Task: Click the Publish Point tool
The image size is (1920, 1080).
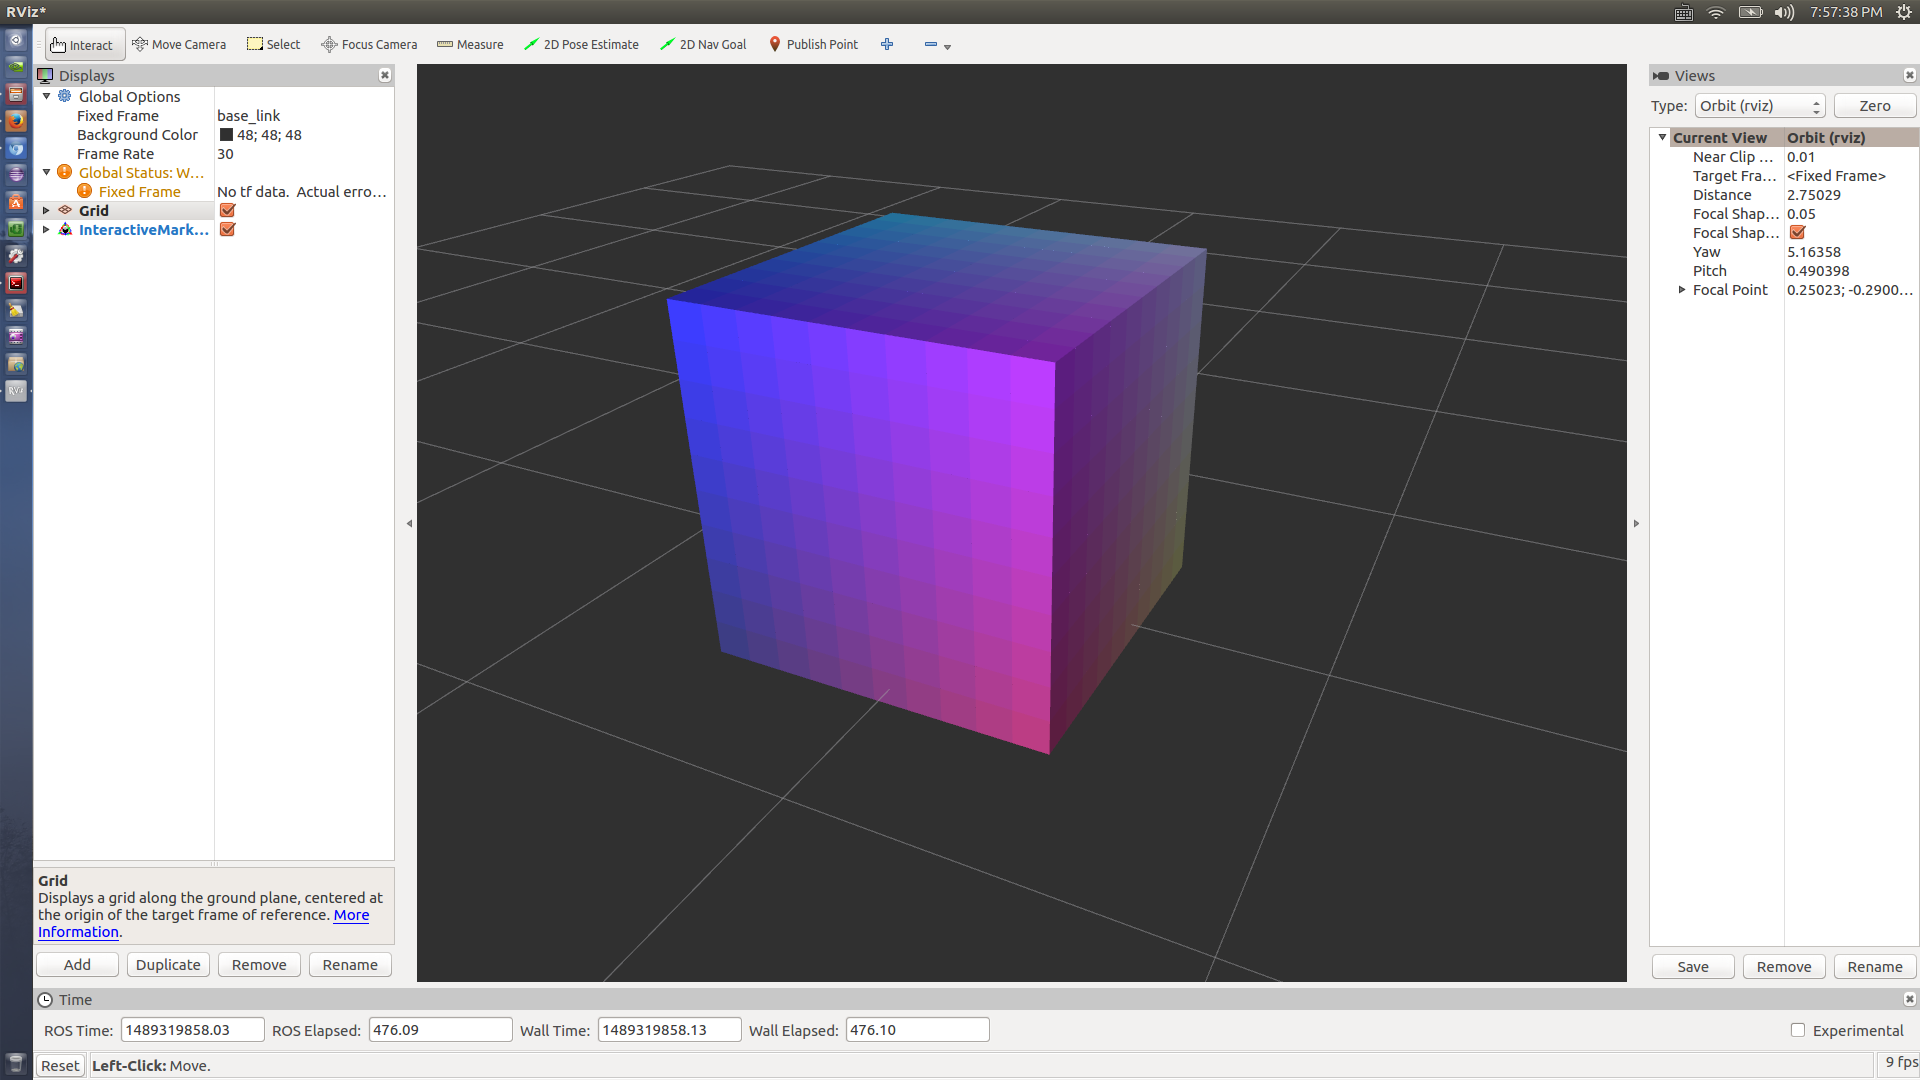Action: pyautogui.click(x=813, y=45)
